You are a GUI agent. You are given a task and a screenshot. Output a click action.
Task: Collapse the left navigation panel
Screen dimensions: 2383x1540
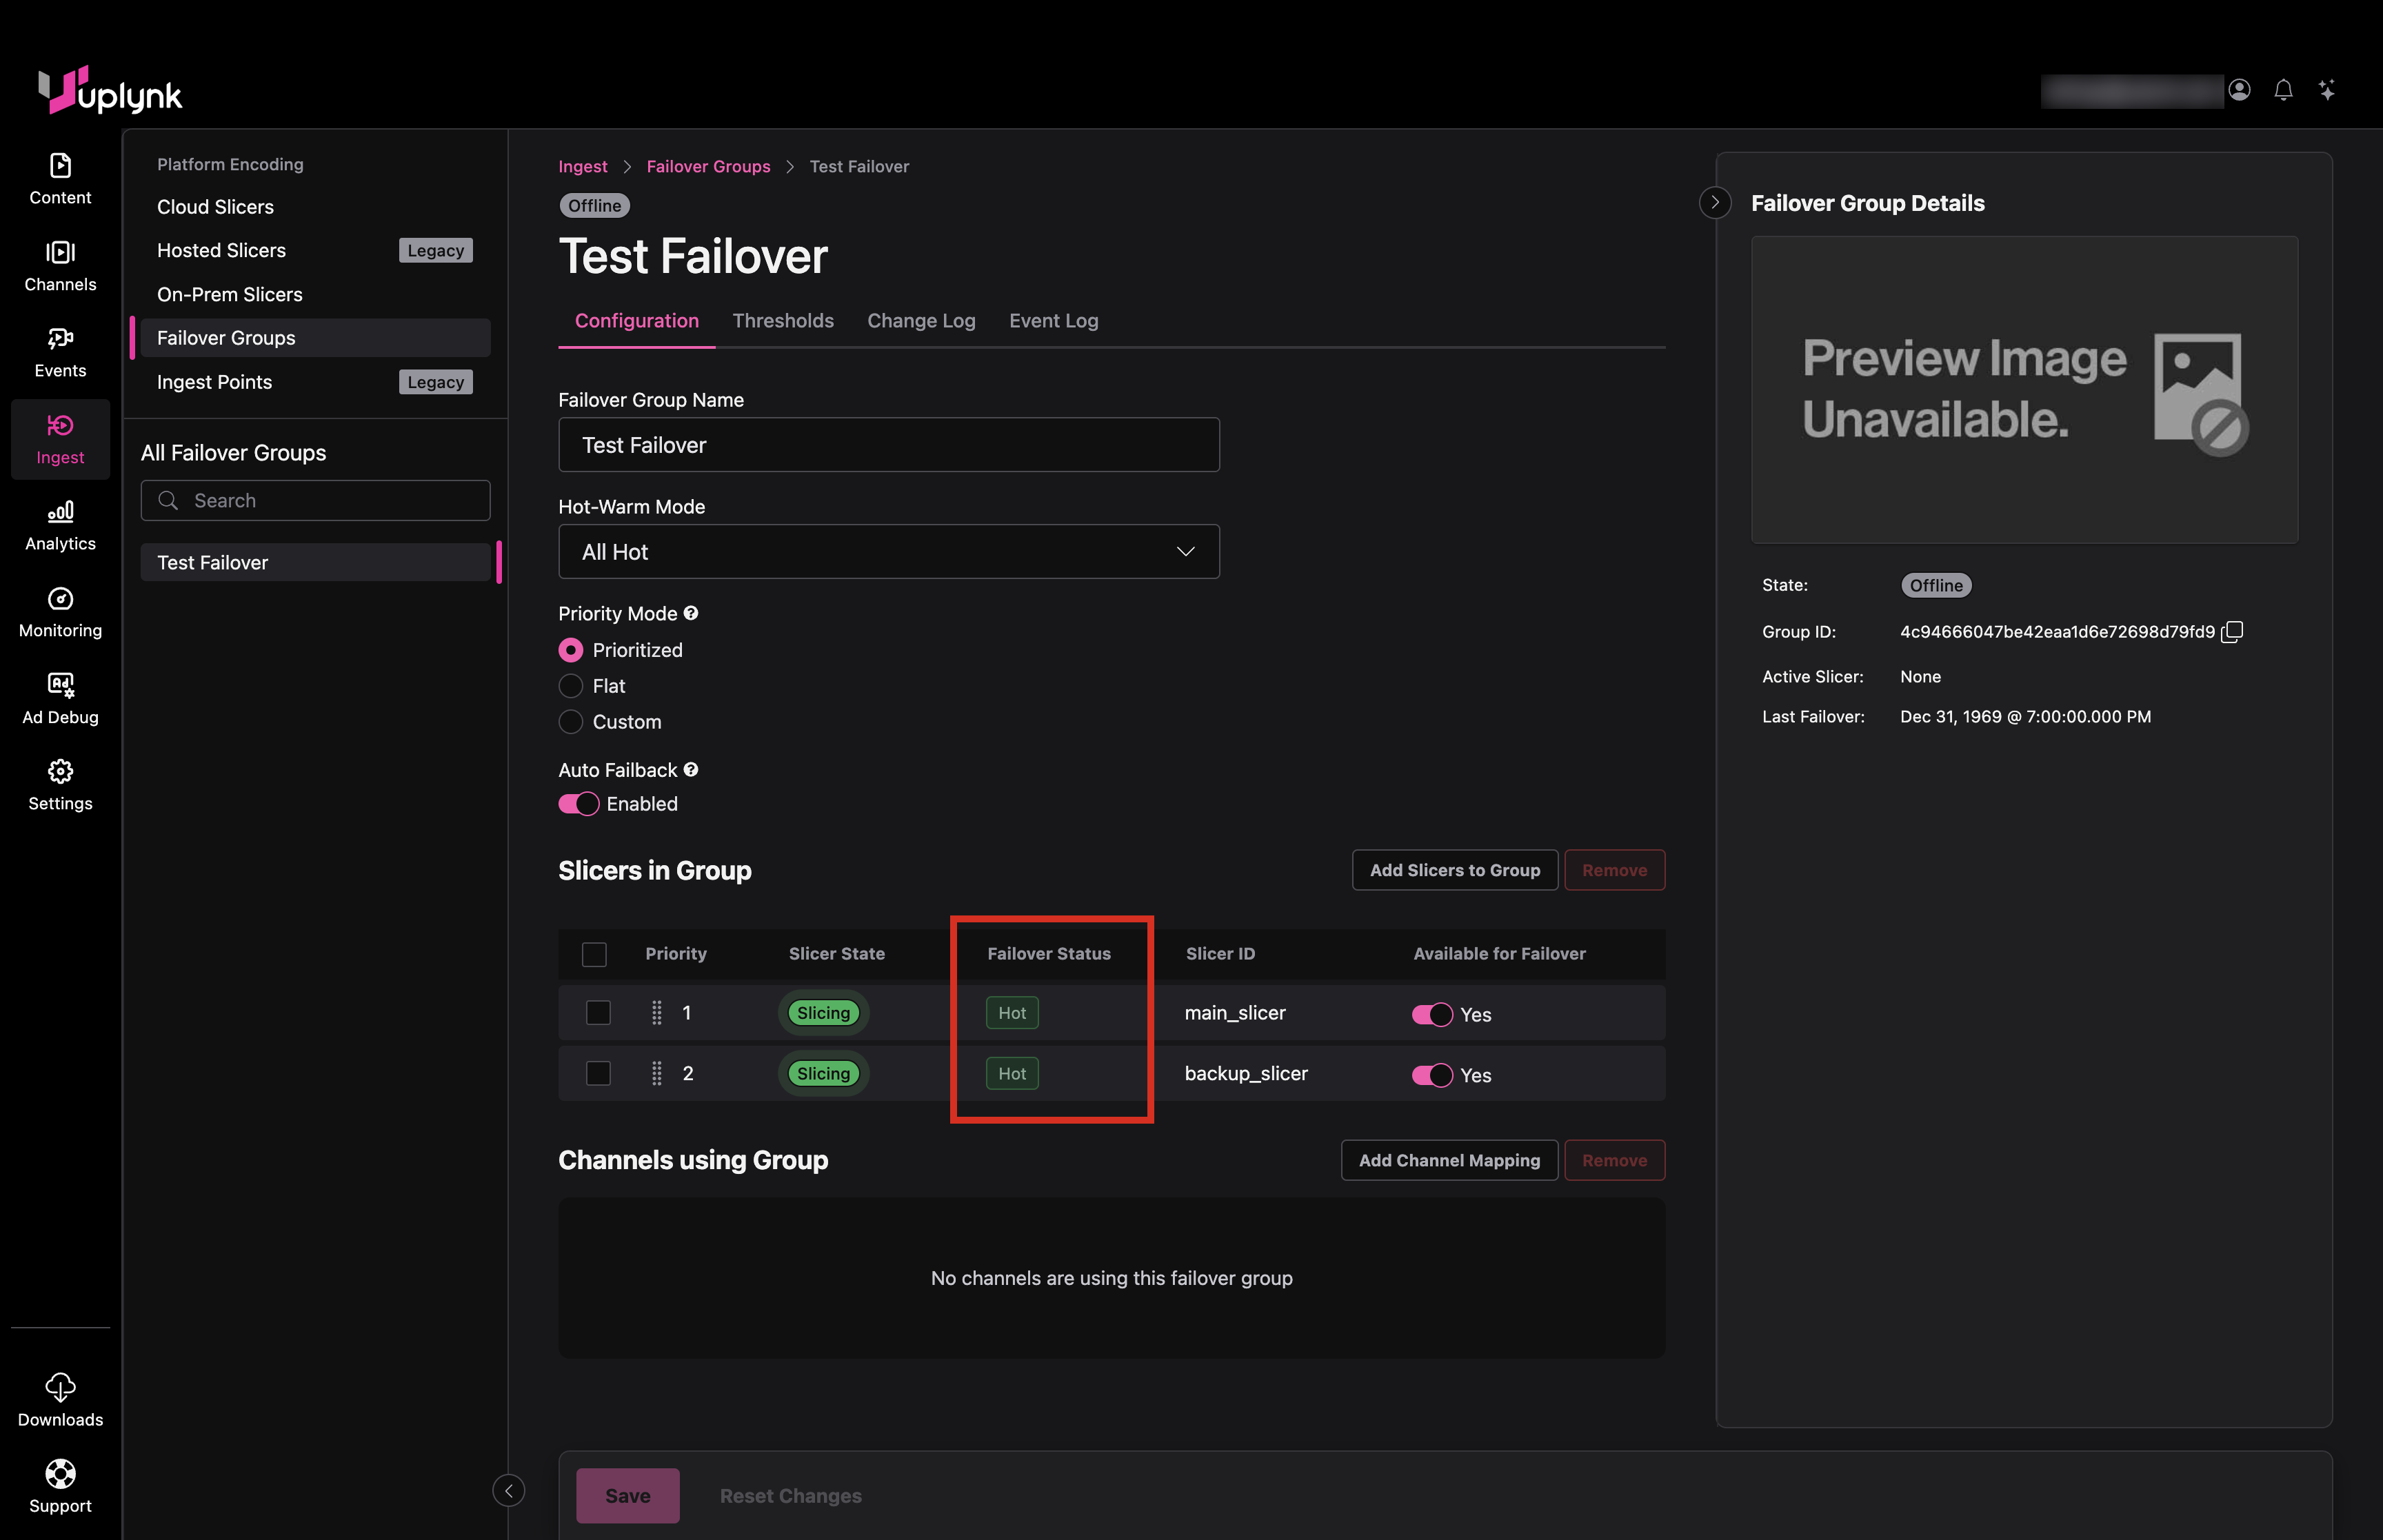click(508, 1491)
